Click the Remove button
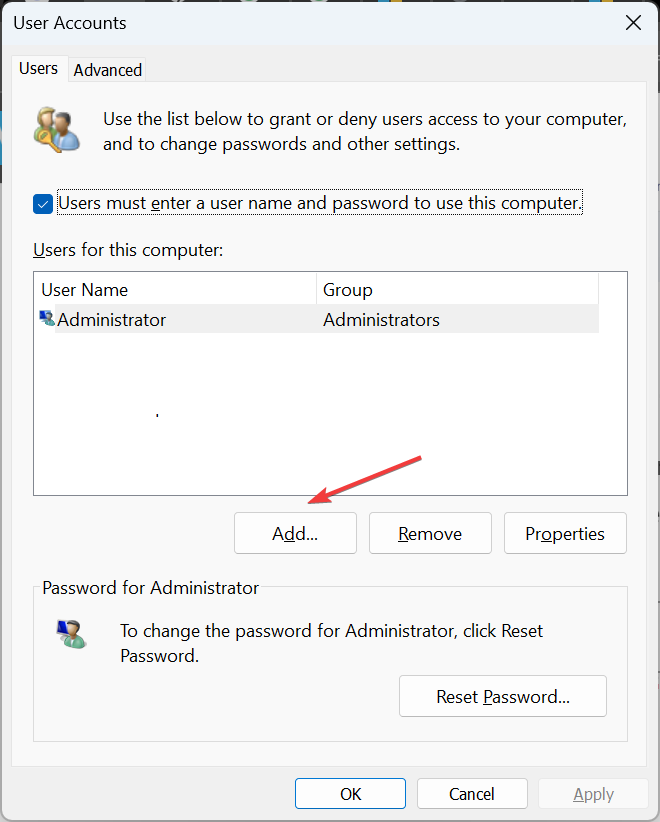Viewport: 660px width, 822px height. pyautogui.click(x=430, y=534)
